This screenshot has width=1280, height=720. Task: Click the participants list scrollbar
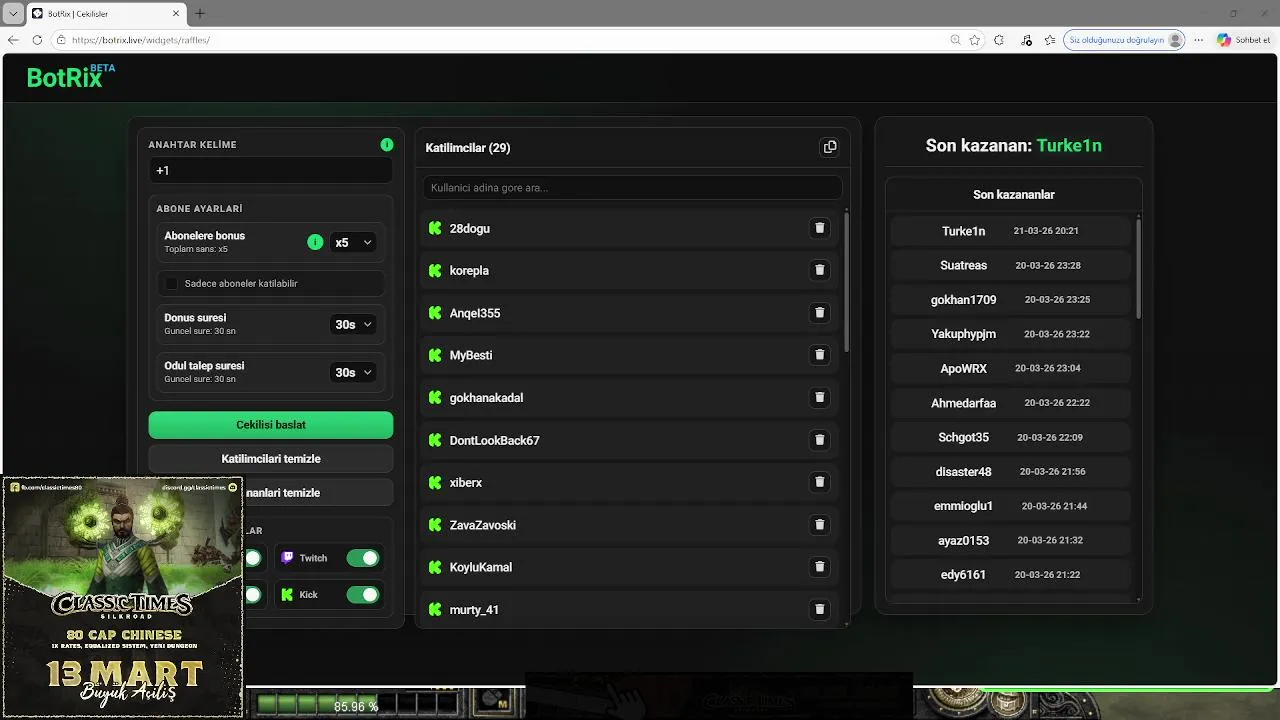(x=847, y=281)
